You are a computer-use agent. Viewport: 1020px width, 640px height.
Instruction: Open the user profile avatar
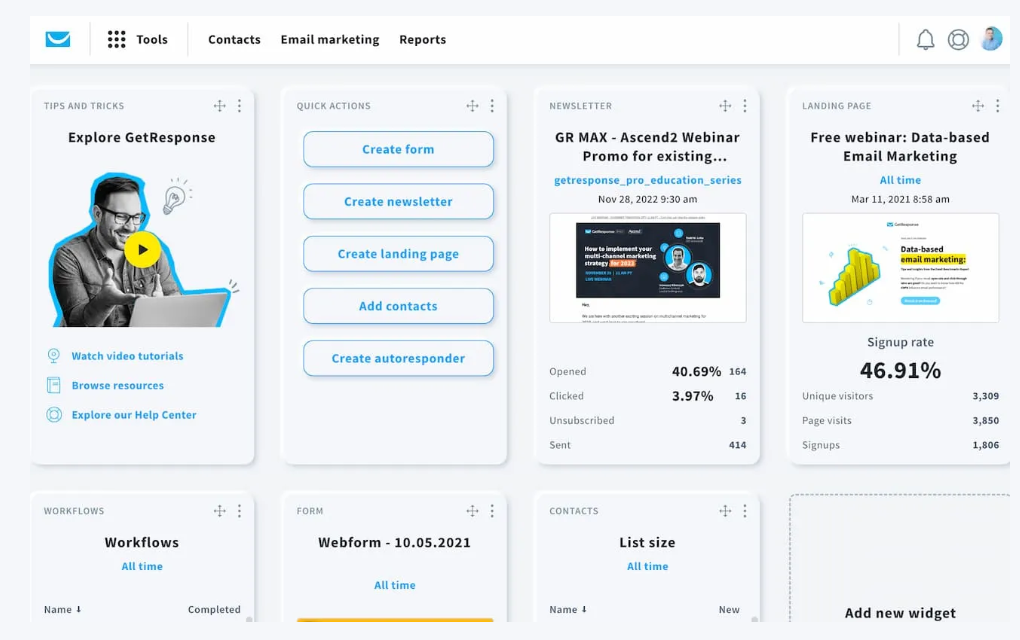pos(991,39)
